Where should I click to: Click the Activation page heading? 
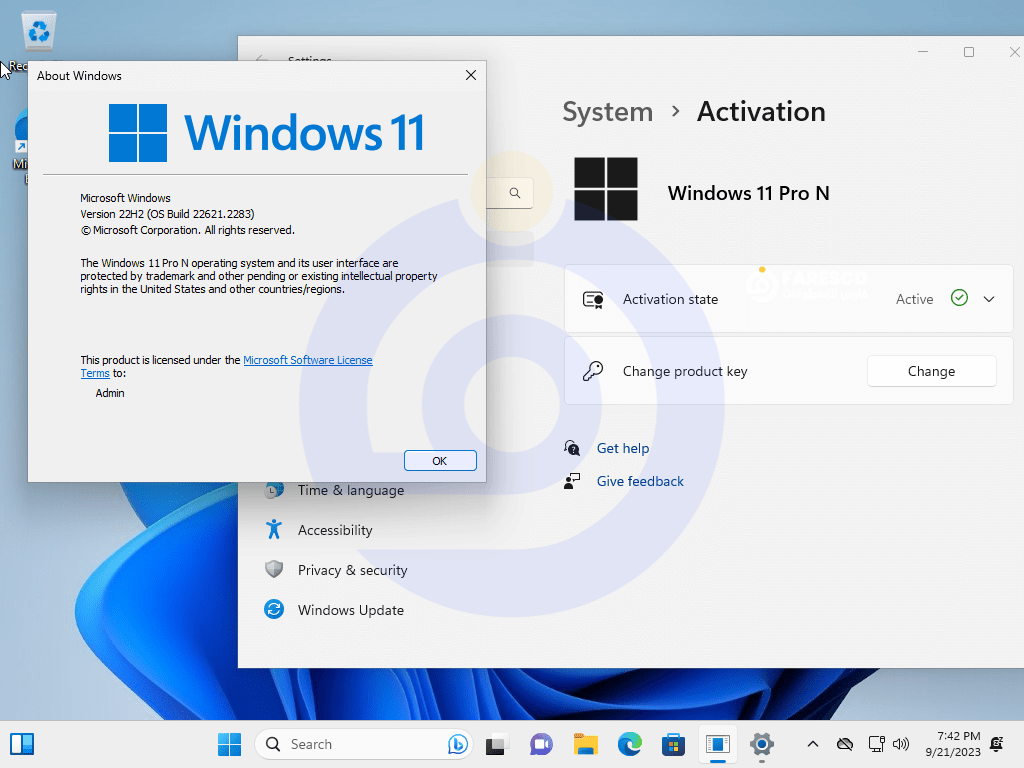[x=761, y=112]
